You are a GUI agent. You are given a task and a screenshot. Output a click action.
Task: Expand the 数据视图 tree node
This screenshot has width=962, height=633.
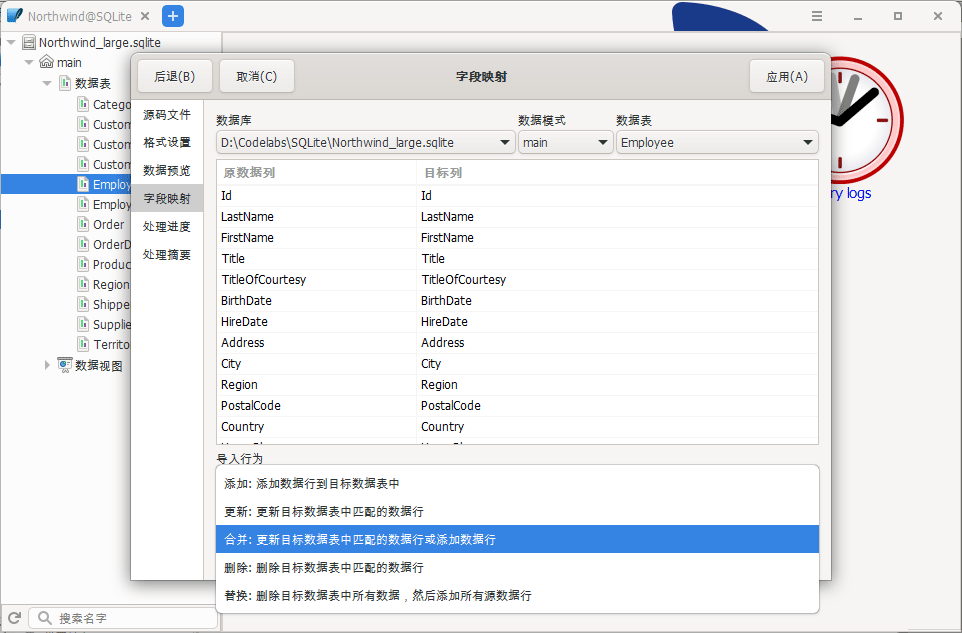47,365
